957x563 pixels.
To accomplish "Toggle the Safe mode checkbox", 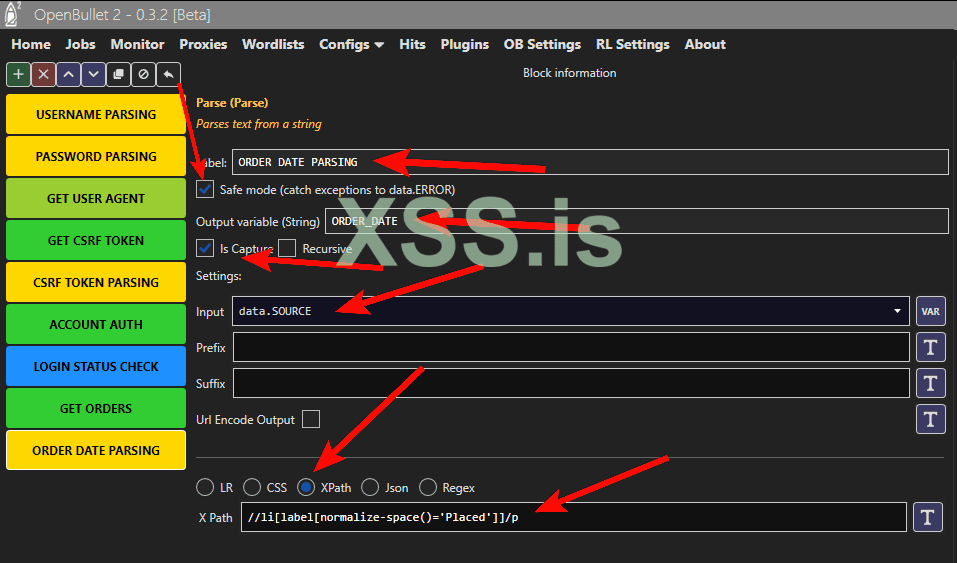I will (205, 189).
